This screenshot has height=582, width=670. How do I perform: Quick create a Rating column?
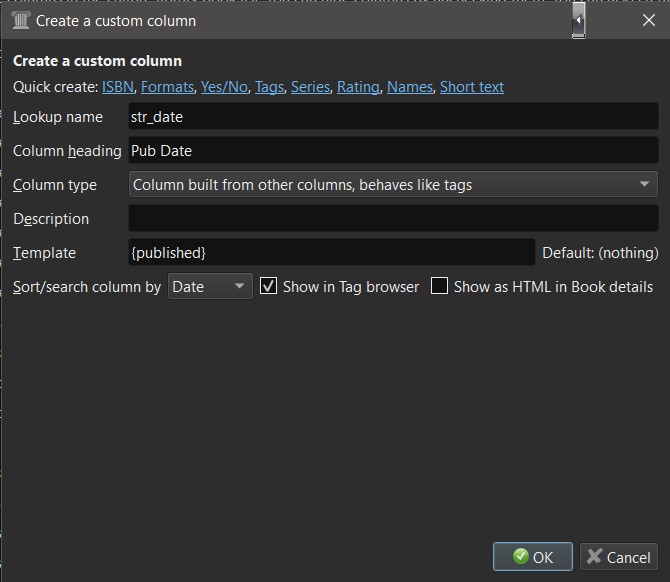tap(358, 87)
